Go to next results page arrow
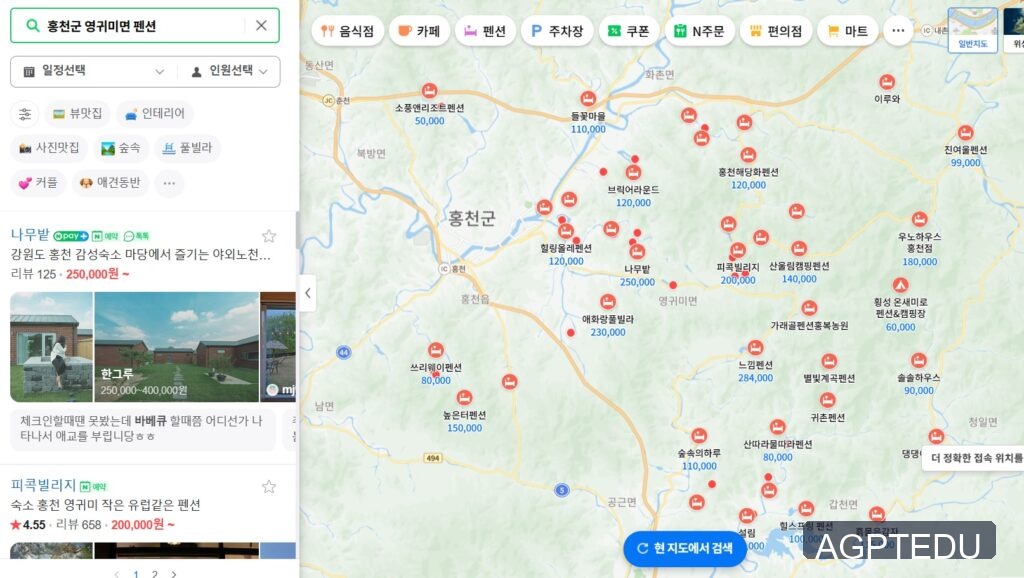 (x=174, y=574)
